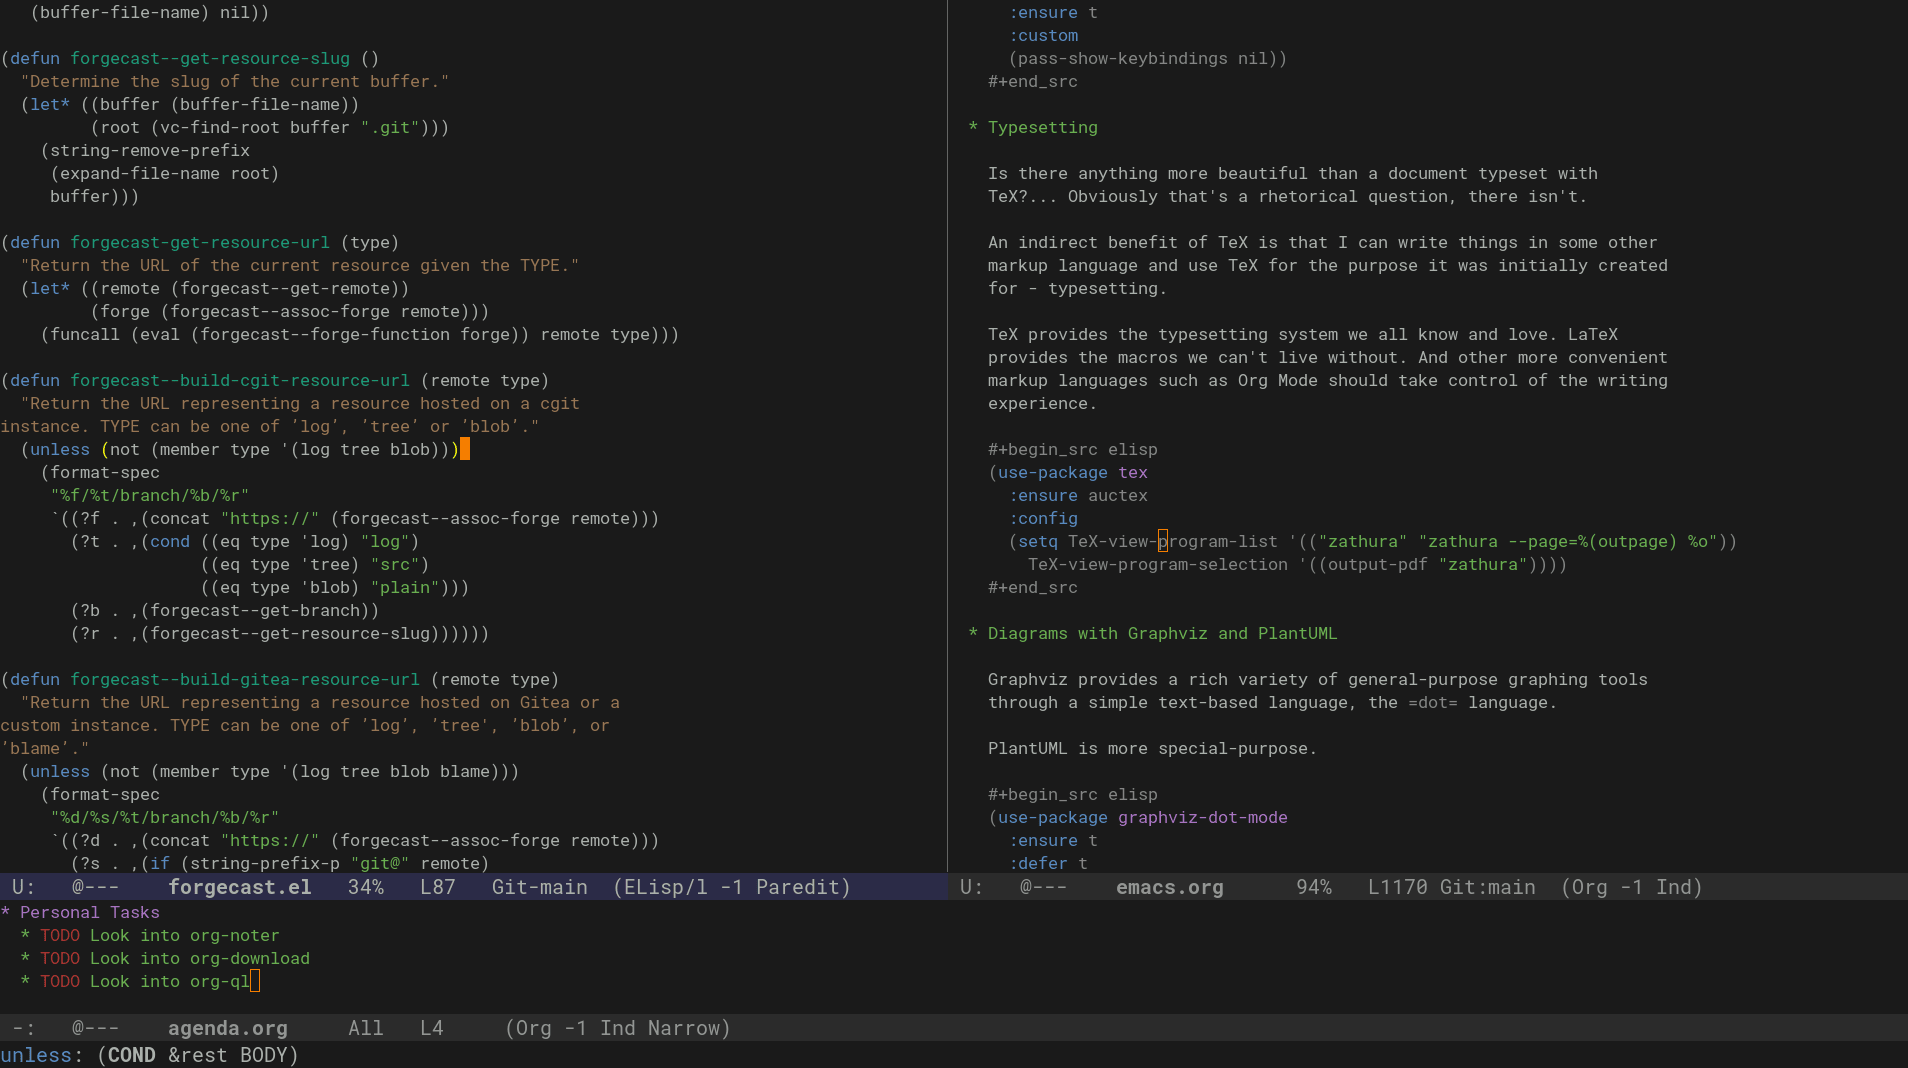
Task: Click the docstring "Determine the slug of the current buffer."
Action: click(x=235, y=81)
